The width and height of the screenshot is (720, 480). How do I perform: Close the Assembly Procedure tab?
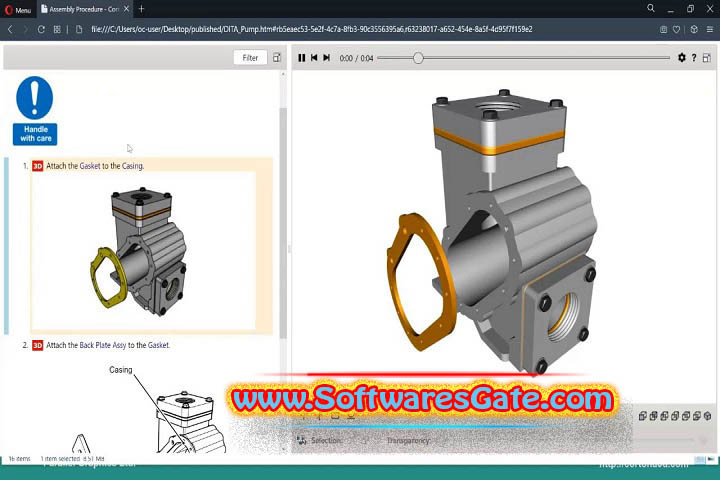[x=126, y=9]
